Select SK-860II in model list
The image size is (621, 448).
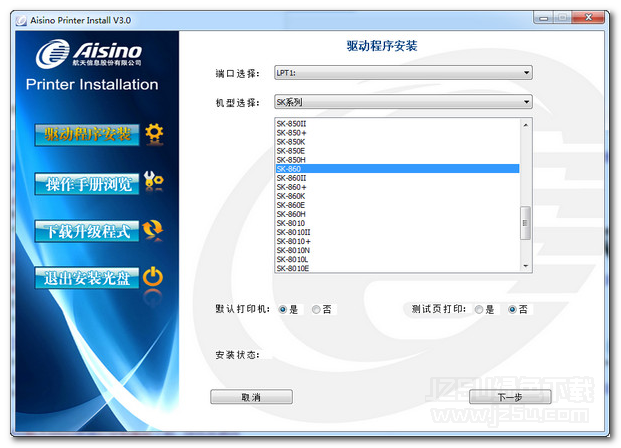tap(397, 178)
